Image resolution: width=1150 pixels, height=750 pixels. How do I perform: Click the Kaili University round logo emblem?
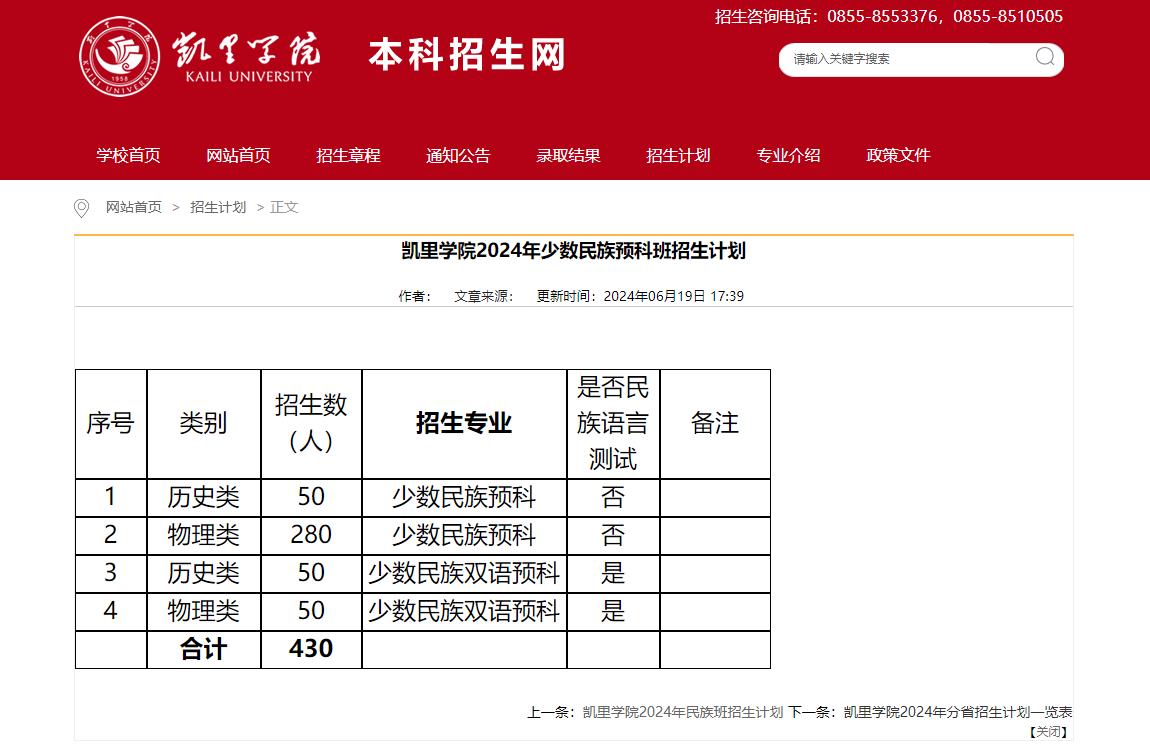point(120,56)
